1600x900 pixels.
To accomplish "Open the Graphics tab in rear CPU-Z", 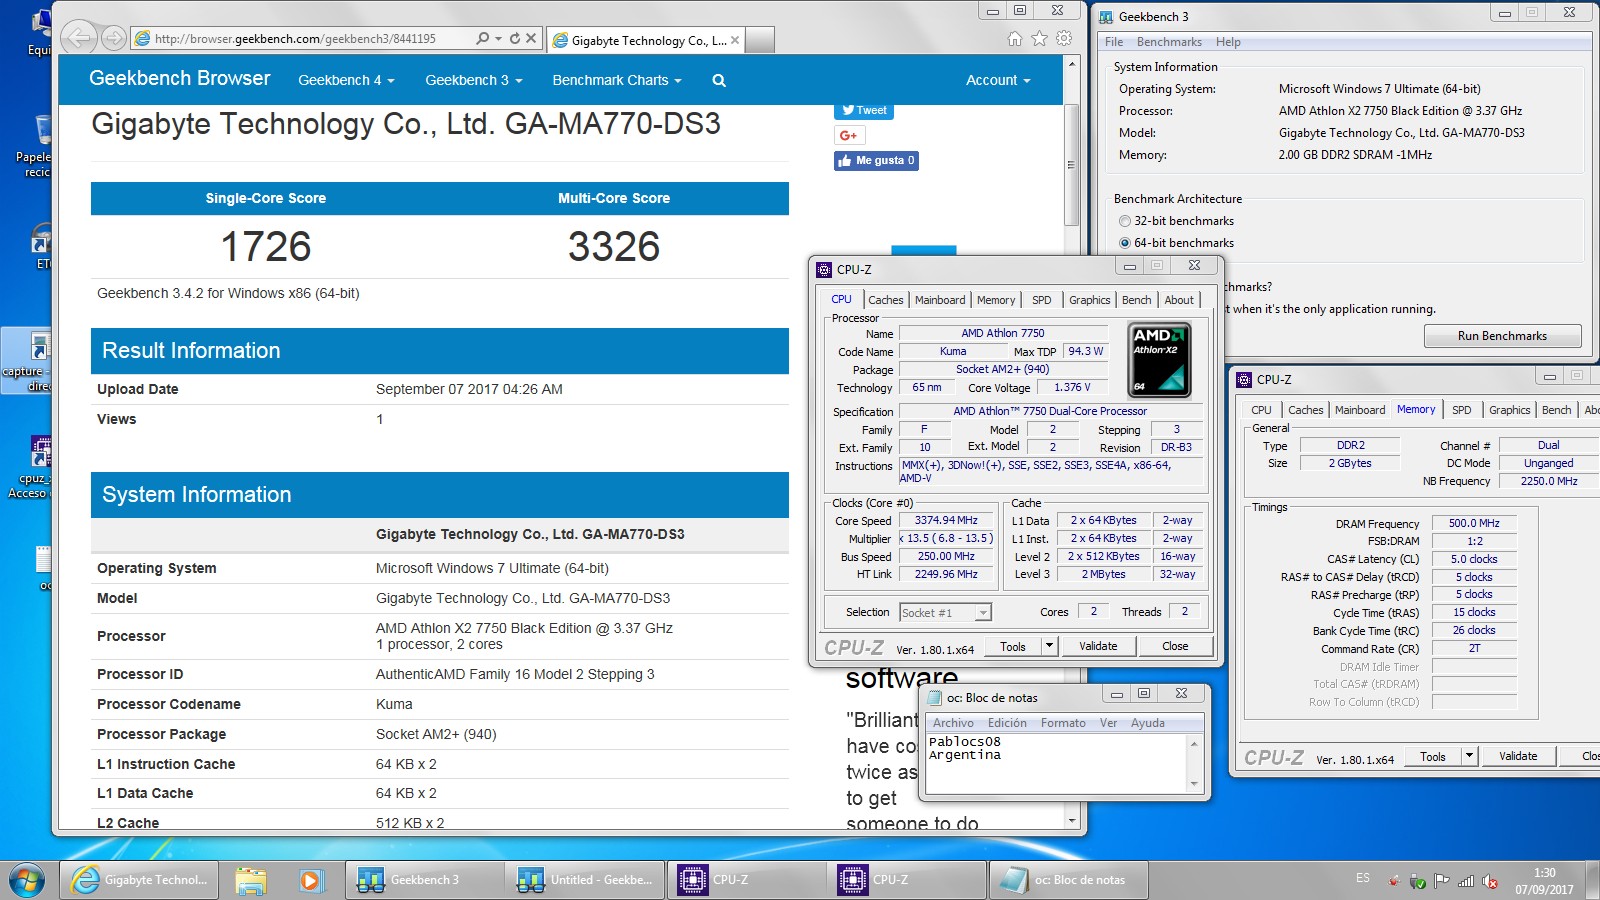I will (x=1509, y=410).
